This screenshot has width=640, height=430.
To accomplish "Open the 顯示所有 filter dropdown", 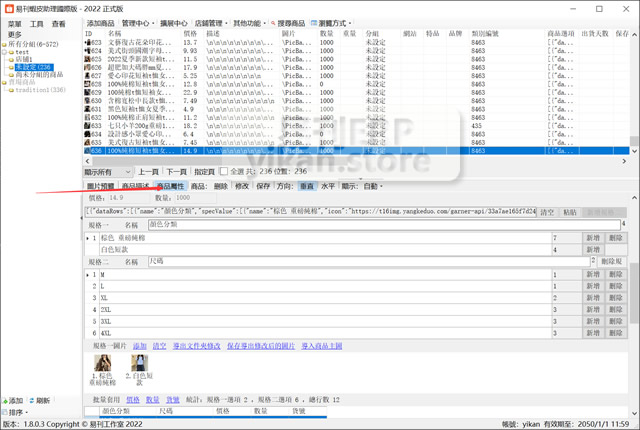I will point(108,172).
